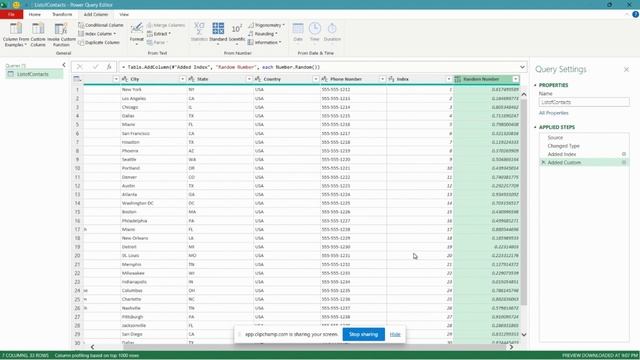
Task: Delete the Added Custom step via X
Action: point(543,162)
